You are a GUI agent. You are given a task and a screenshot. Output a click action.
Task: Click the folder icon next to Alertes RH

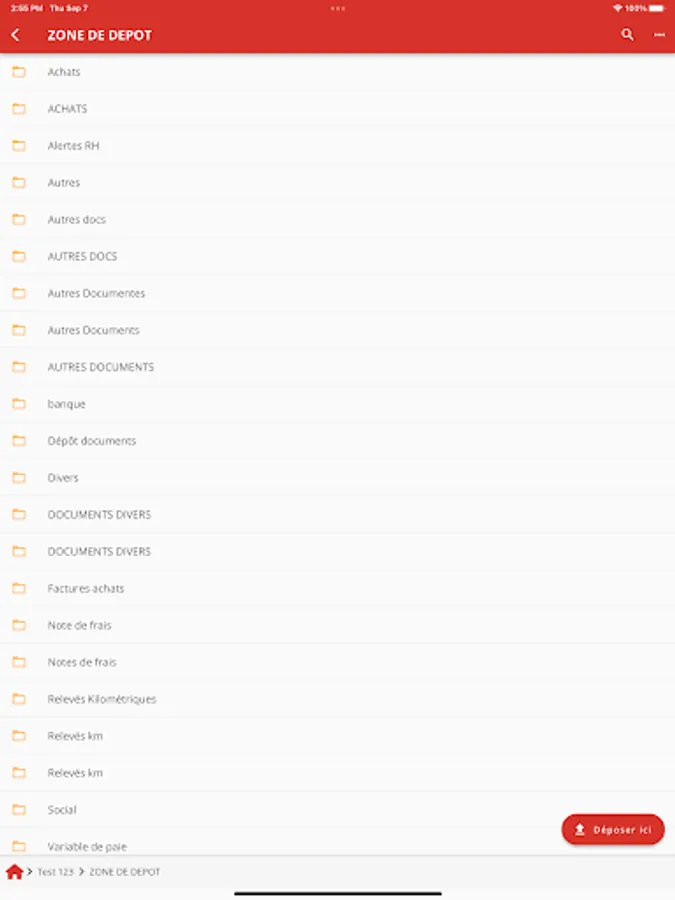click(x=19, y=146)
